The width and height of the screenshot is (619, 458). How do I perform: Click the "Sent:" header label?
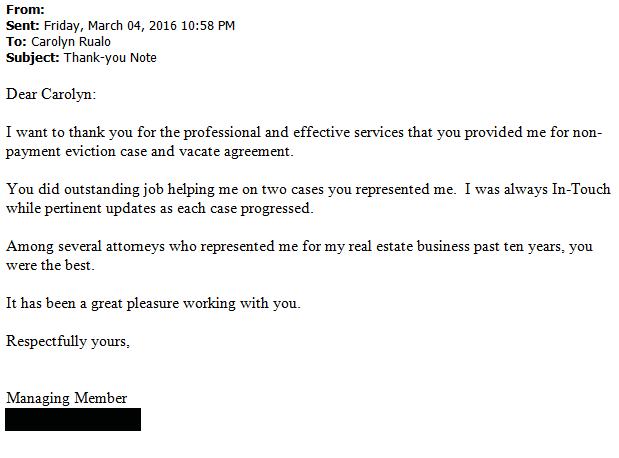[x=24, y=25]
